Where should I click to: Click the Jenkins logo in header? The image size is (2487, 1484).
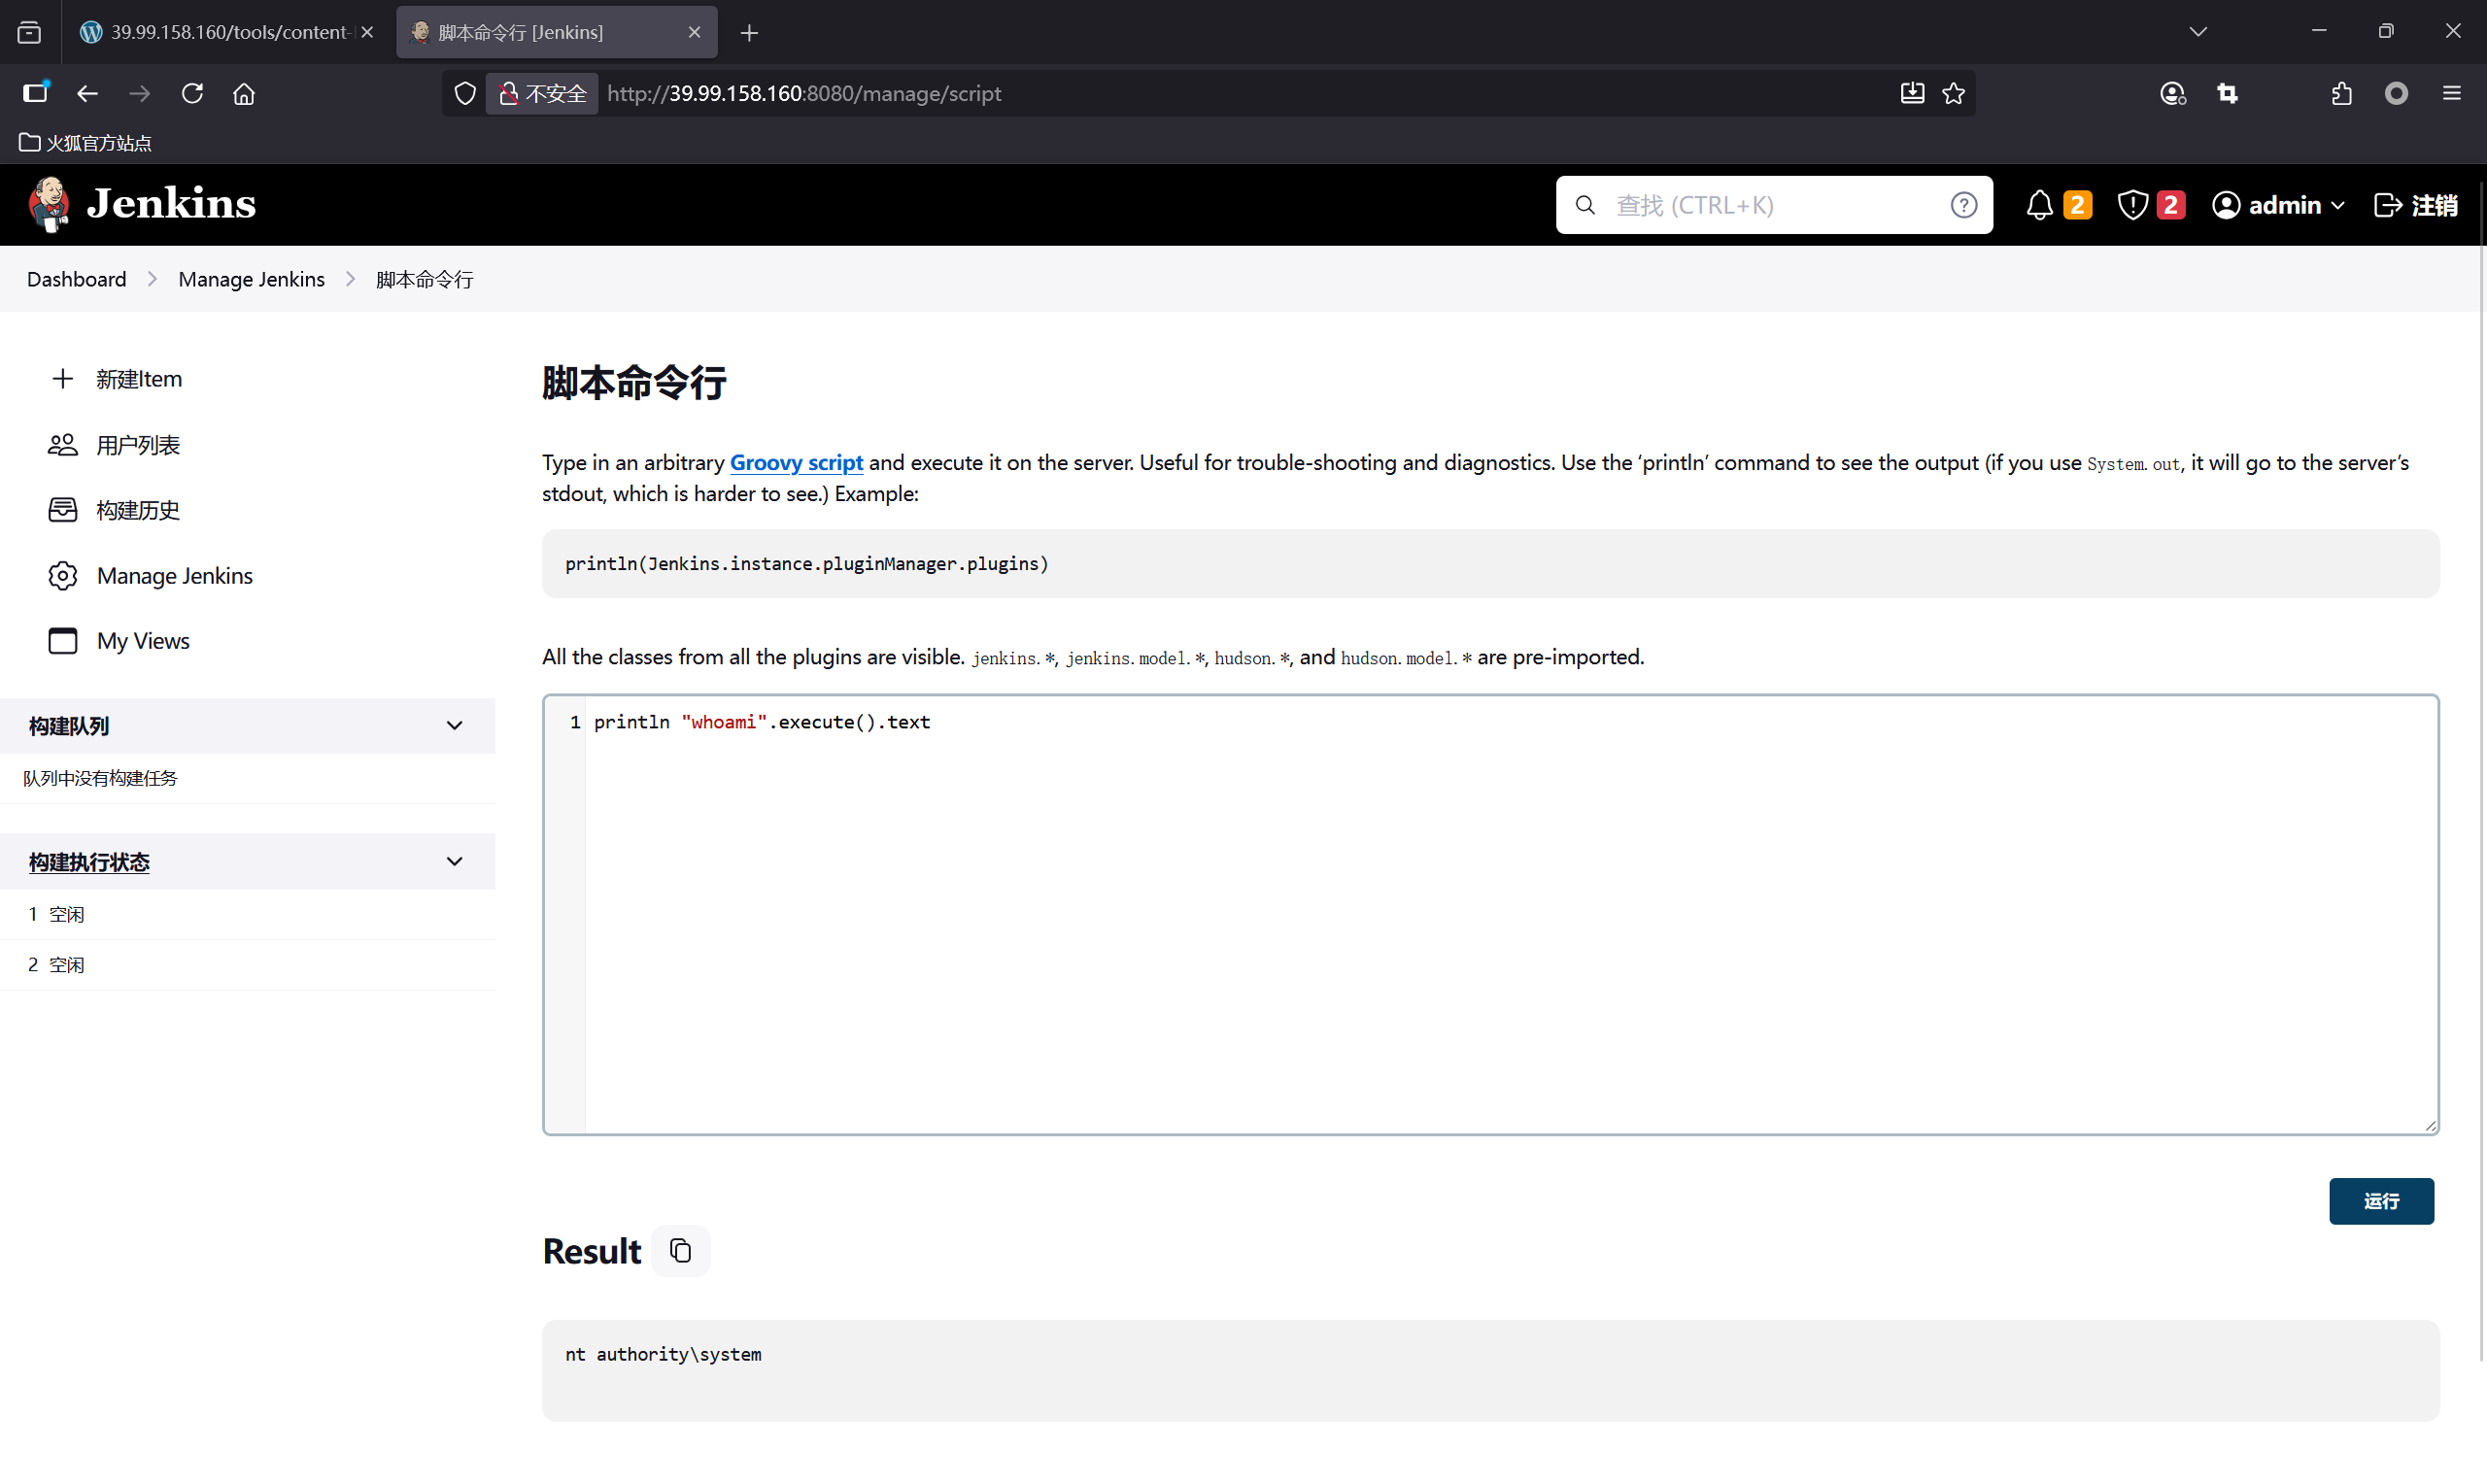pos(141,204)
